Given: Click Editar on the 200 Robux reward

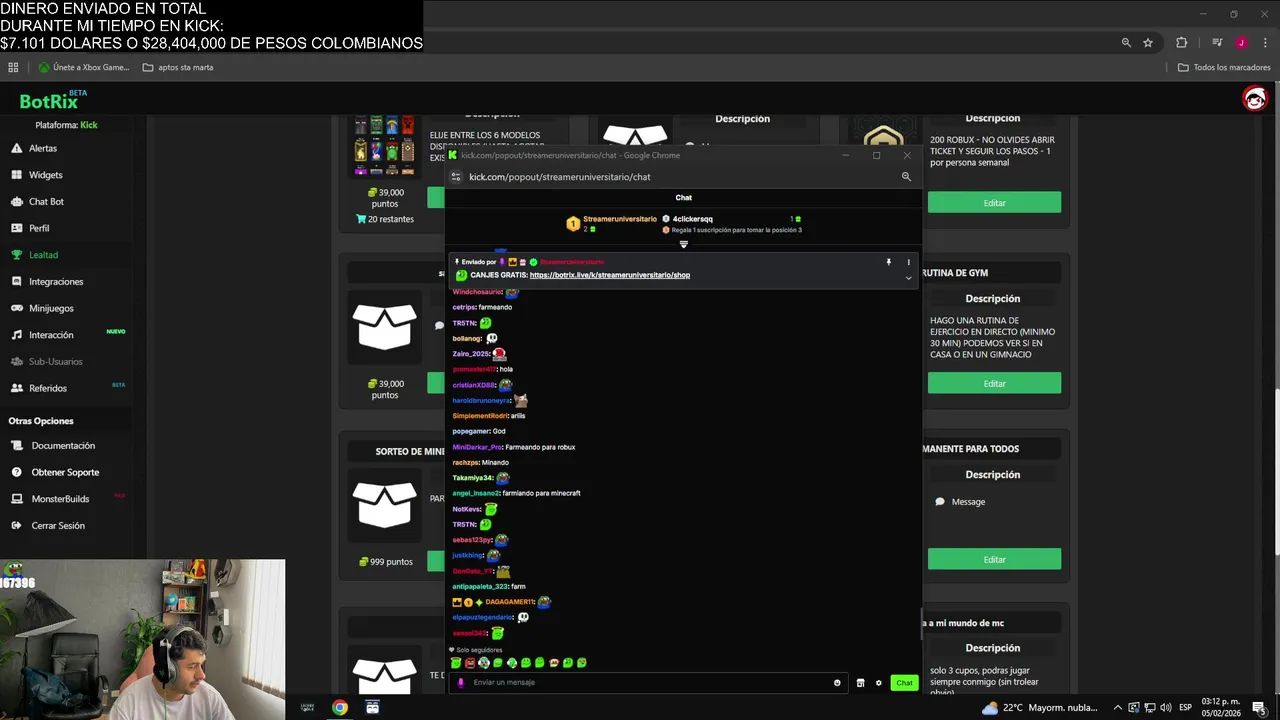Looking at the screenshot, I should [994, 203].
